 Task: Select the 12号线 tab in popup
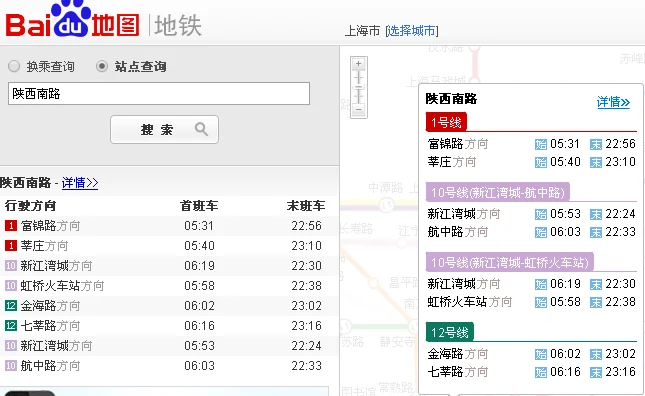point(450,332)
